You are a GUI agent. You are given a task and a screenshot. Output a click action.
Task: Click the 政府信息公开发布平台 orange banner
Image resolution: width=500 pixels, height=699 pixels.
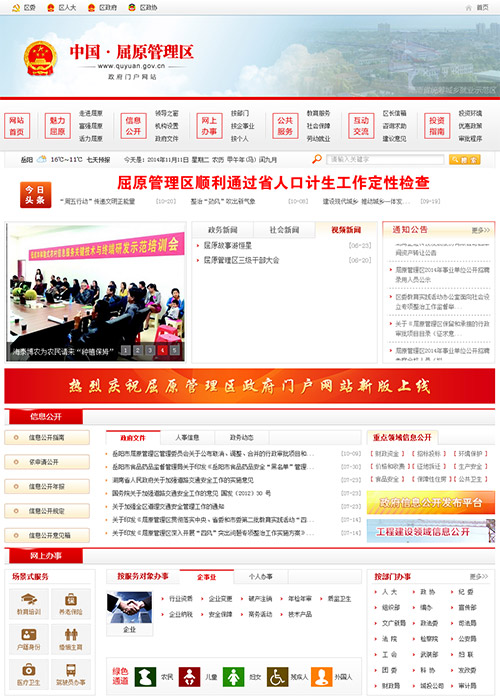click(x=430, y=503)
